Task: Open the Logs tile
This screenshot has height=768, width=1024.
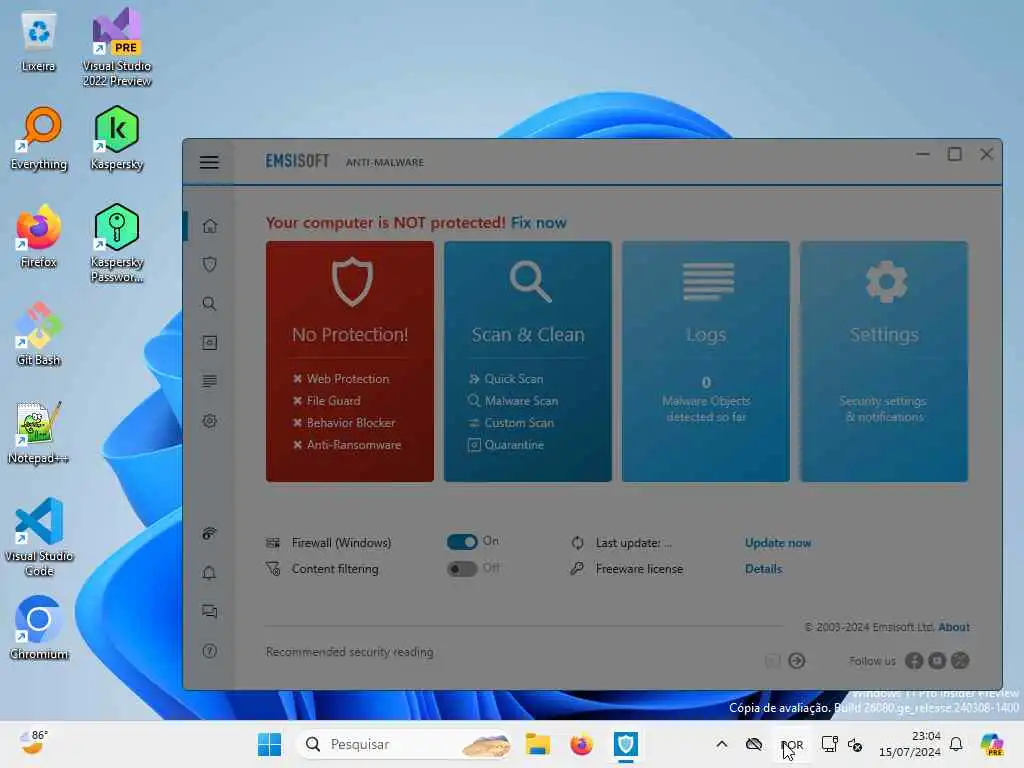Action: tap(705, 361)
